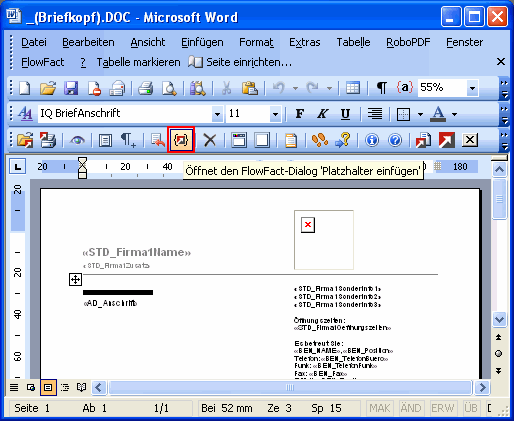The height and width of the screenshot is (421, 514).
Task: Click FlowFact document list icon
Action: click(105, 141)
